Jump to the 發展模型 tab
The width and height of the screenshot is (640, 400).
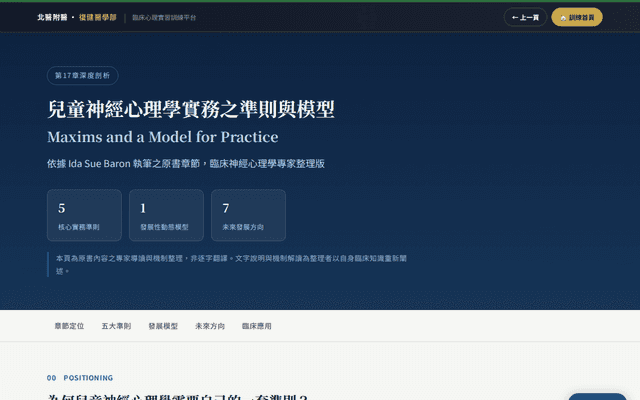tap(163, 326)
